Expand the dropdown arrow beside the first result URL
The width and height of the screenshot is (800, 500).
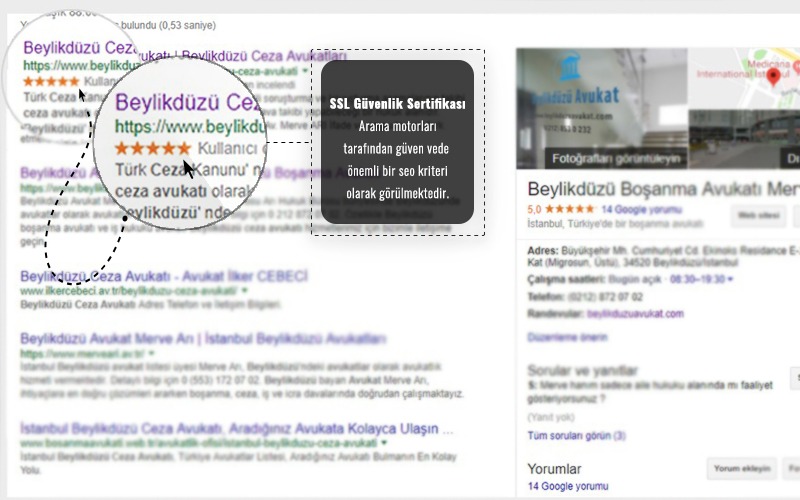pyautogui.click(x=305, y=70)
